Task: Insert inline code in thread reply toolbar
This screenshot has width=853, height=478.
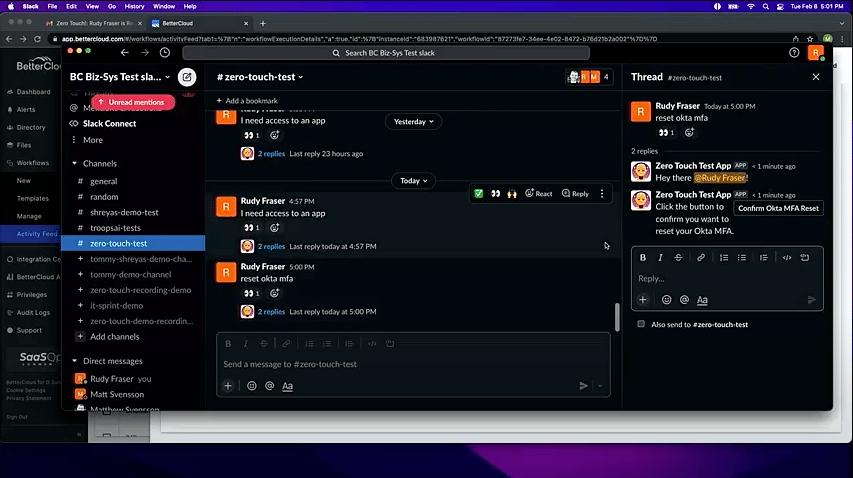Action: (x=787, y=258)
